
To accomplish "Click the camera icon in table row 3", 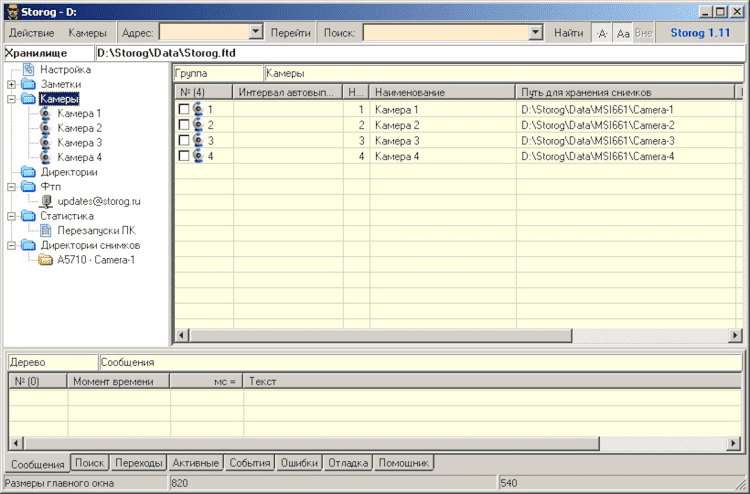I will click(198, 141).
